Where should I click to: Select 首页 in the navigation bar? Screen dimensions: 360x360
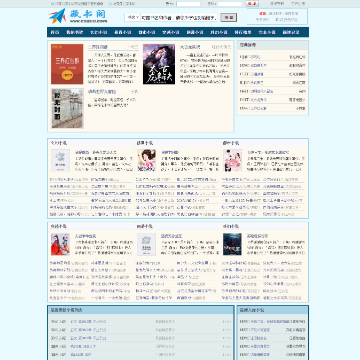click(x=55, y=32)
